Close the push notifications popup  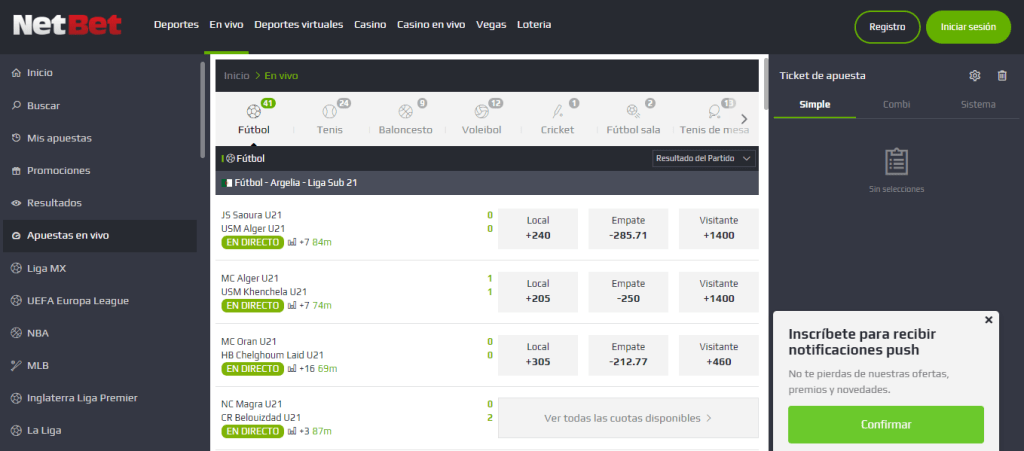[988, 320]
